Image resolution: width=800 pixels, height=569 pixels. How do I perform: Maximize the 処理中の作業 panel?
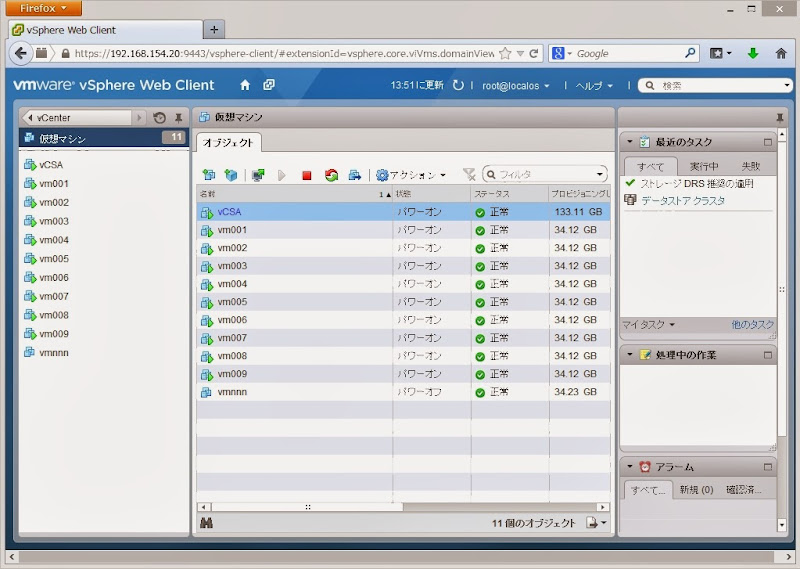[768, 355]
